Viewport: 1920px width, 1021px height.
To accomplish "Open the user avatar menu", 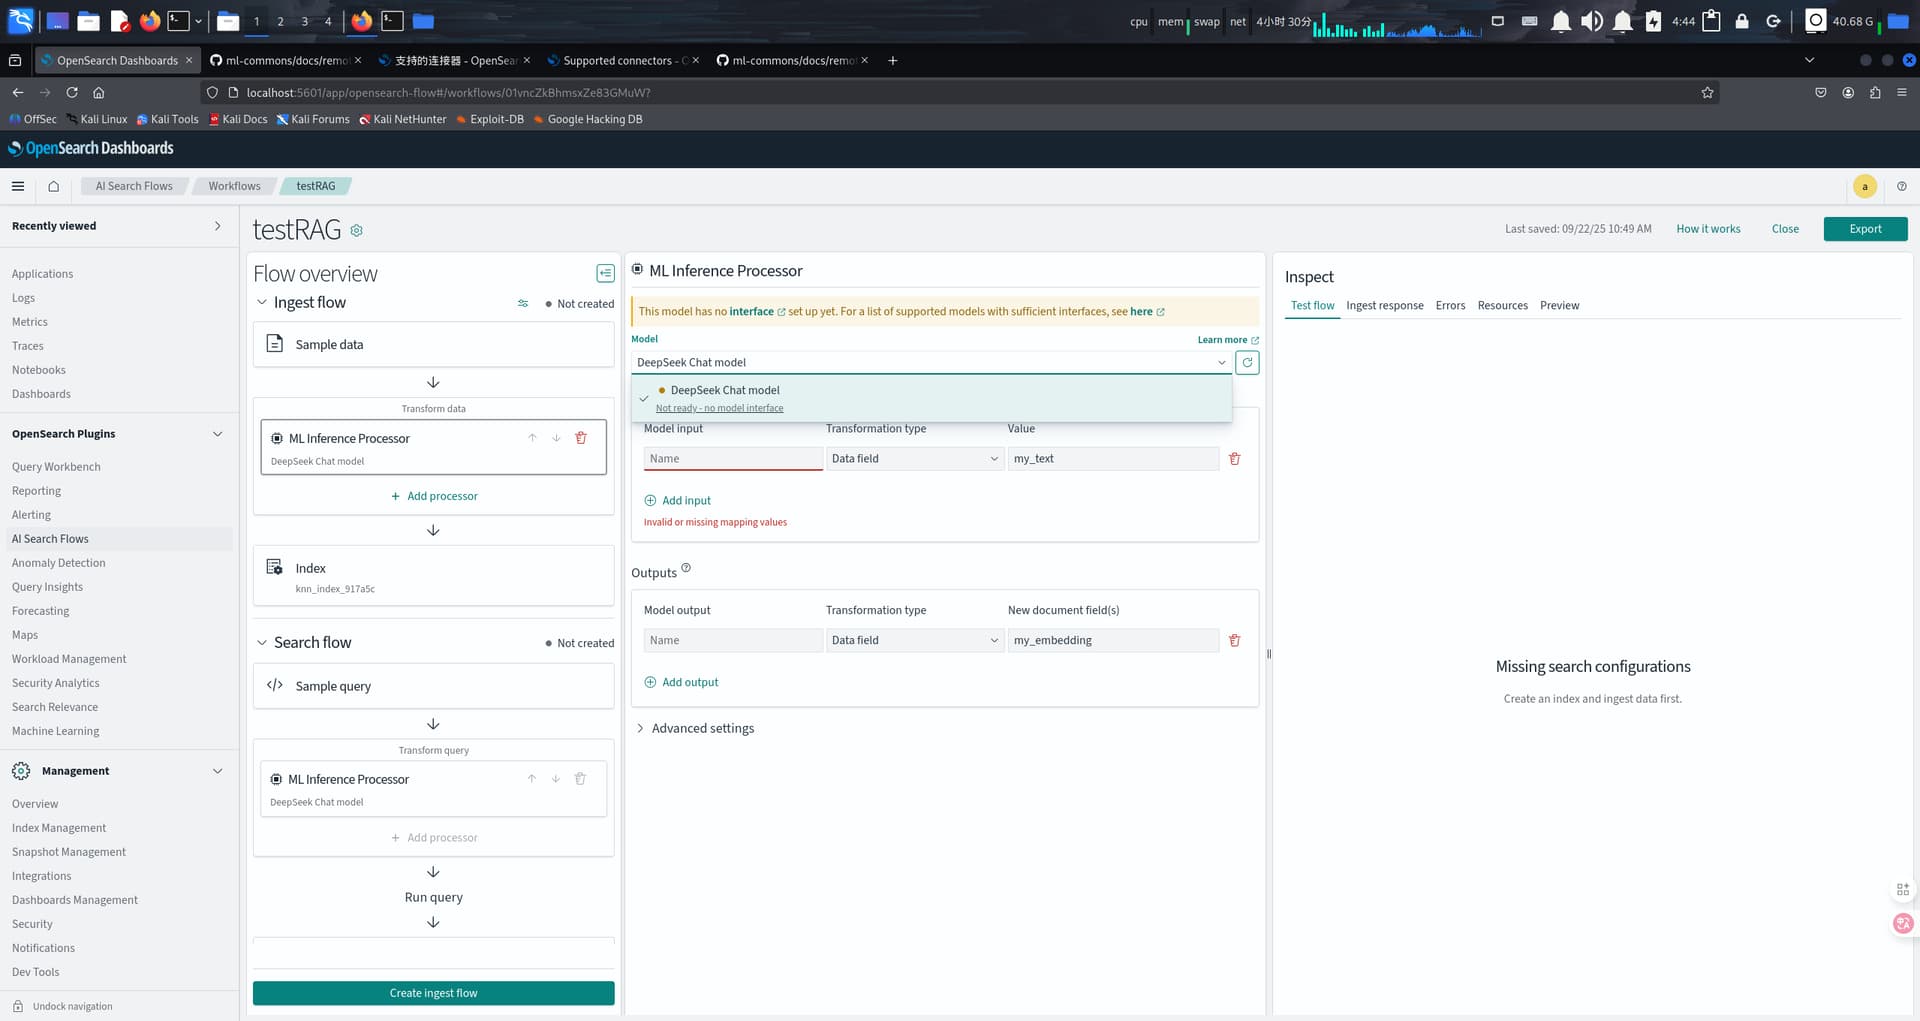I will (1864, 186).
